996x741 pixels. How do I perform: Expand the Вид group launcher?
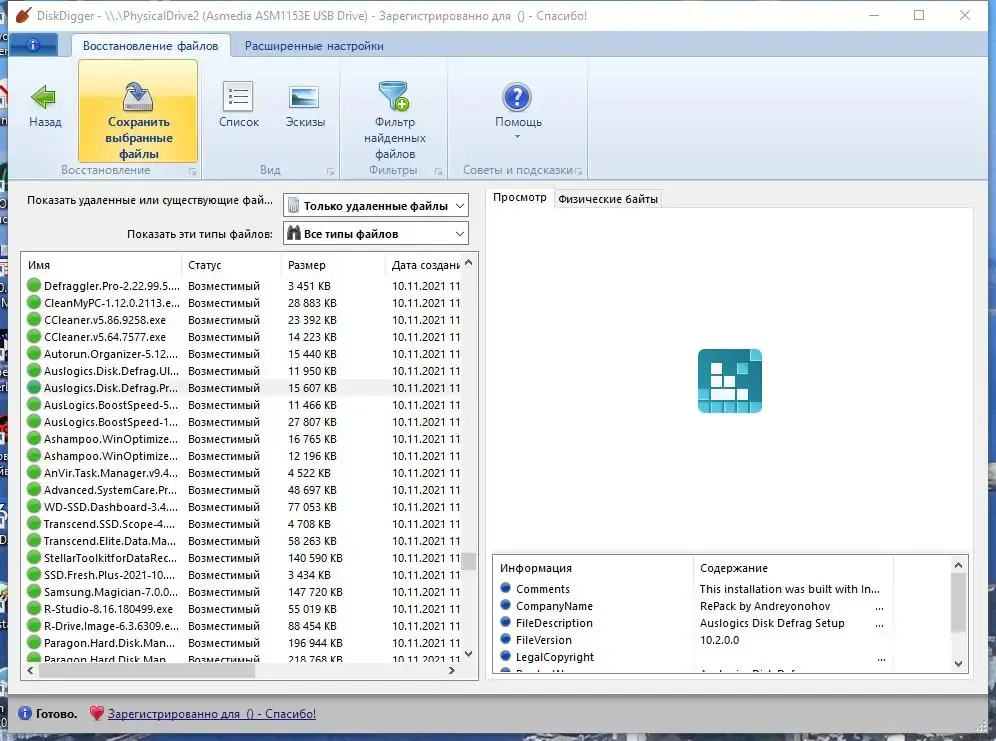pos(330,171)
